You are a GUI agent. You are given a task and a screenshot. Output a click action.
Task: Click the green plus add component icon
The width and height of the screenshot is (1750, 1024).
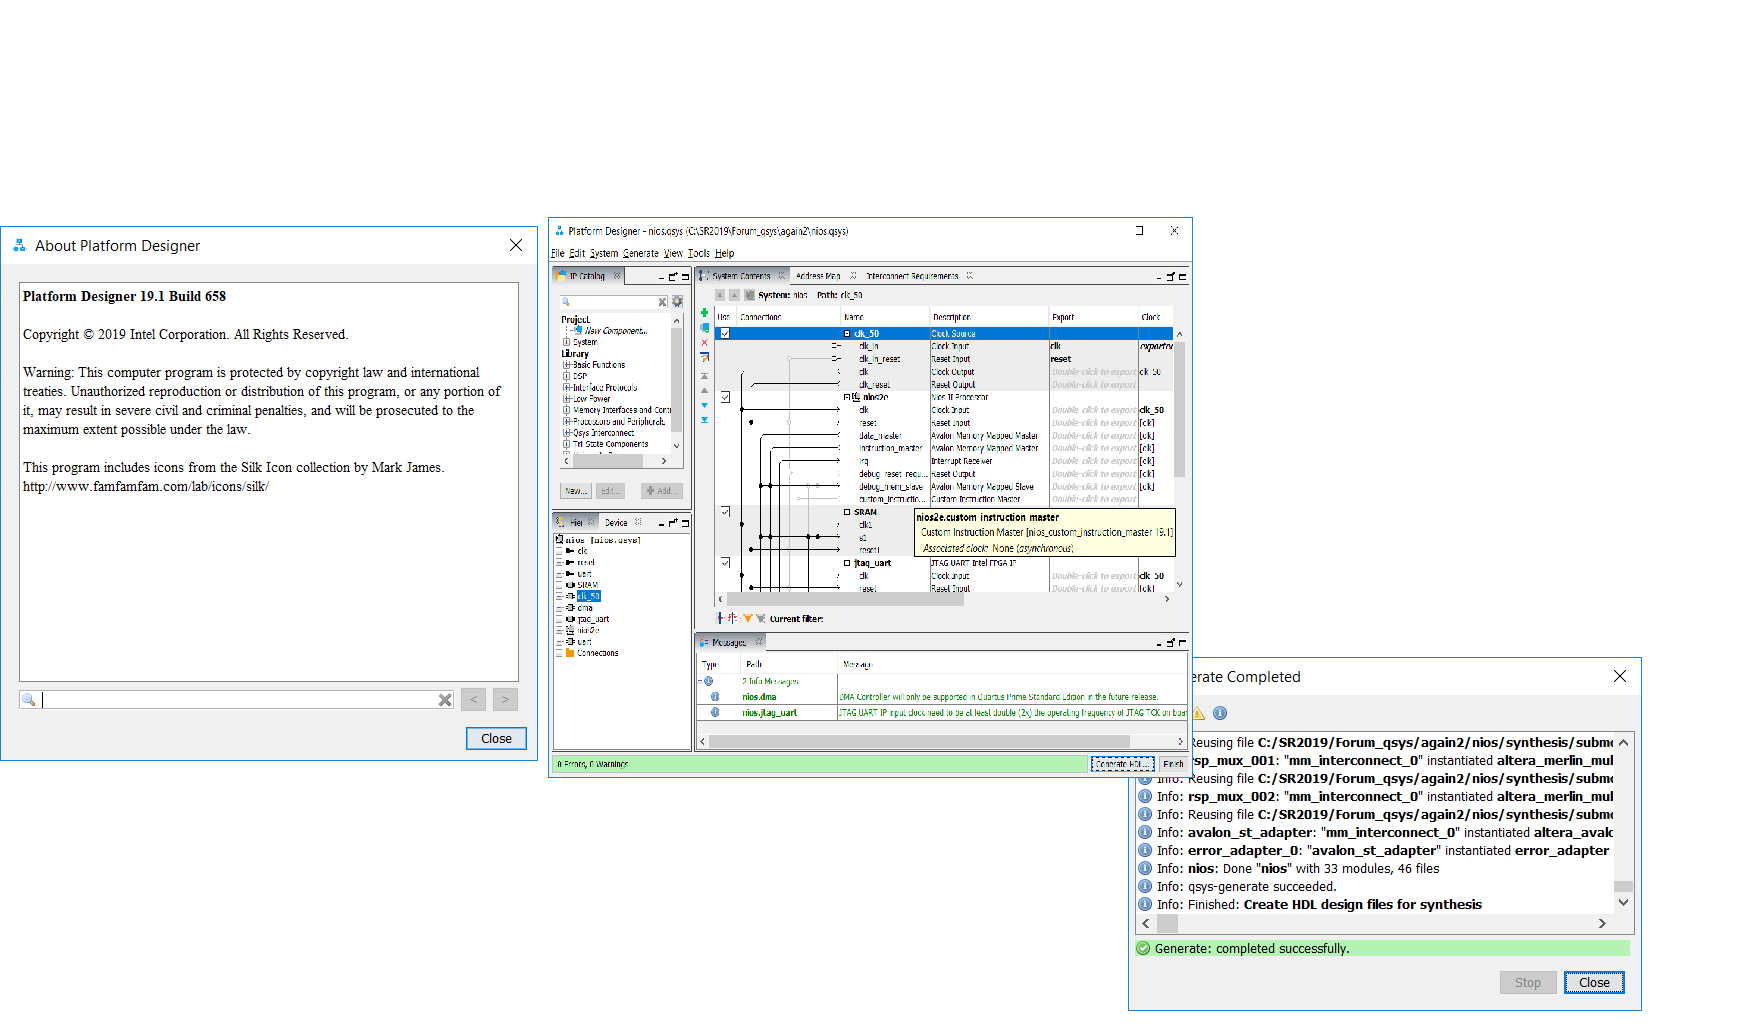tap(704, 313)
